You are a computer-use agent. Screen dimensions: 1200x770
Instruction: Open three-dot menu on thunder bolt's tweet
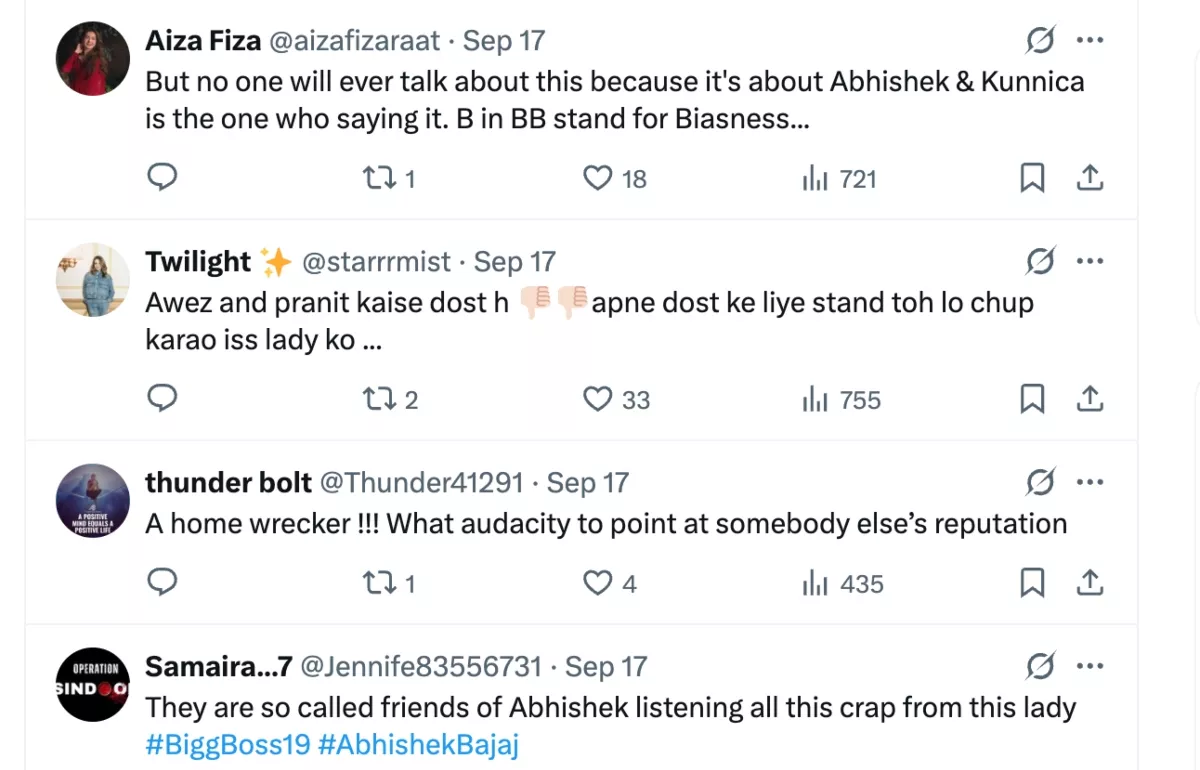(x=1089, y=483)
